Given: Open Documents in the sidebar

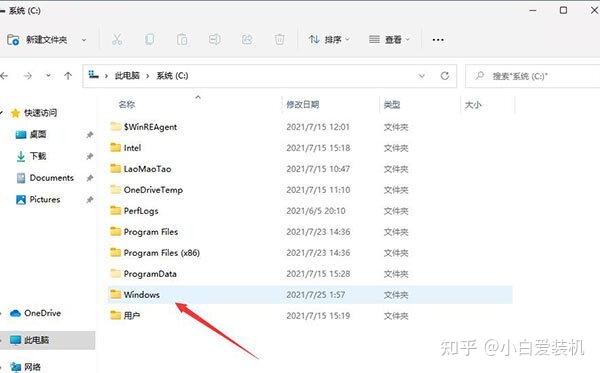Looking at the screenshot, I should coord(51,178).
